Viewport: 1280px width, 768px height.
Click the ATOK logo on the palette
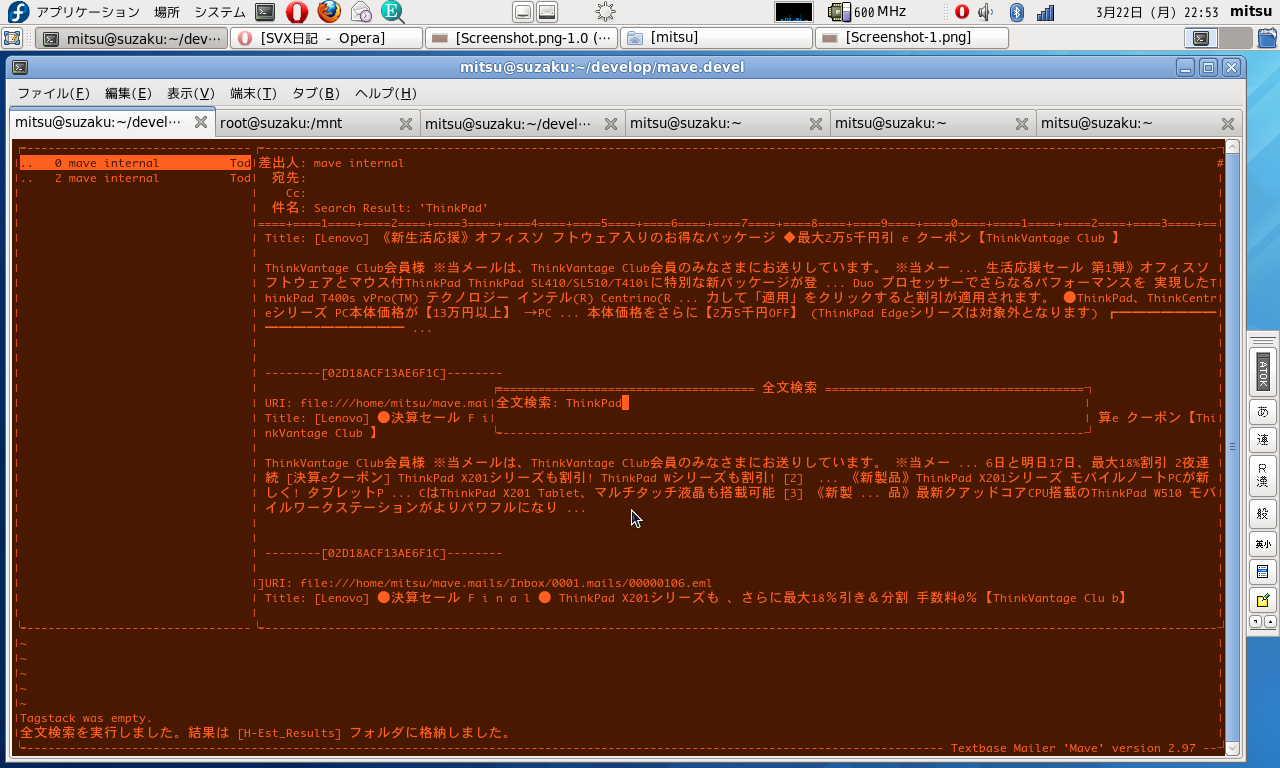(1262, 372)
